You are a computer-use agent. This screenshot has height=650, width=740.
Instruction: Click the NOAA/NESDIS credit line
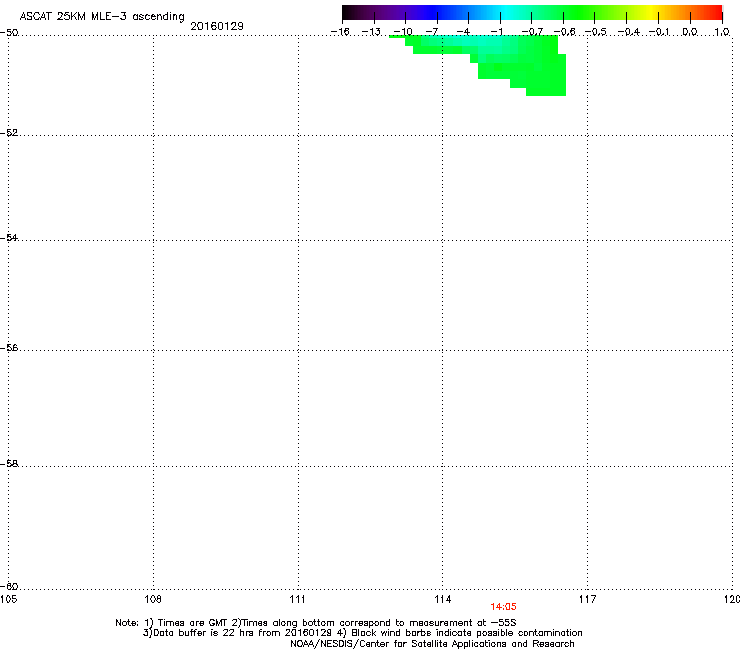[x=432, y=644]
